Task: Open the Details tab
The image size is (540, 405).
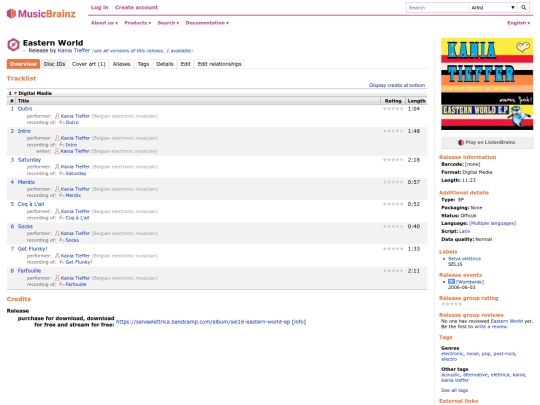Action: point(165,64)
